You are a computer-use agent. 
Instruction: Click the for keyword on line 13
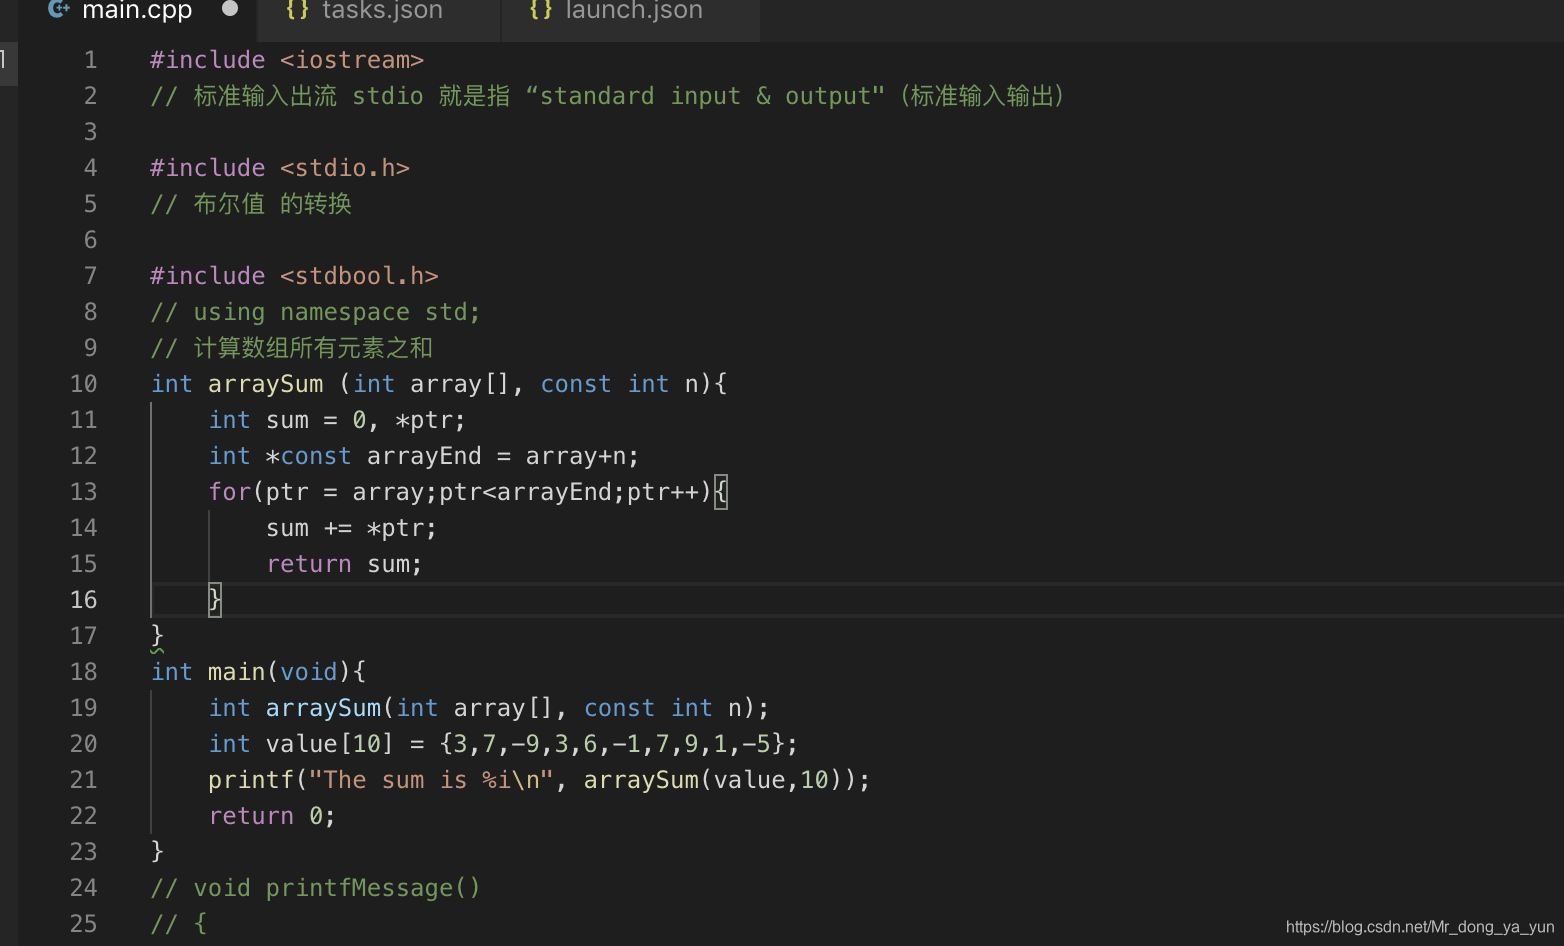[x=229, y=491]
